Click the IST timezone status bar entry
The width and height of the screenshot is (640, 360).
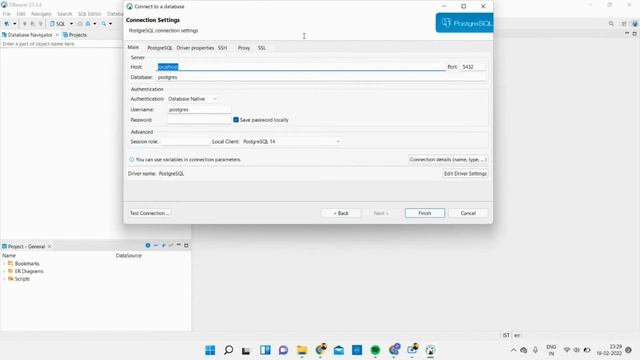pyautogui.click(x=506, y=335)
